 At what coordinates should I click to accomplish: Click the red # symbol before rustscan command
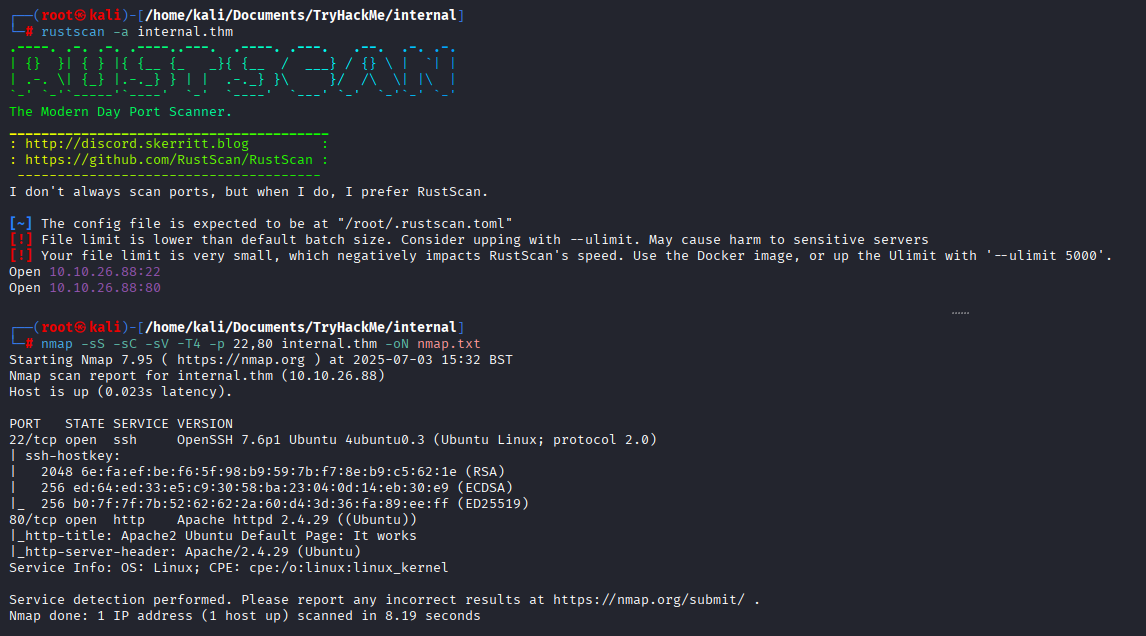[29, 32]
